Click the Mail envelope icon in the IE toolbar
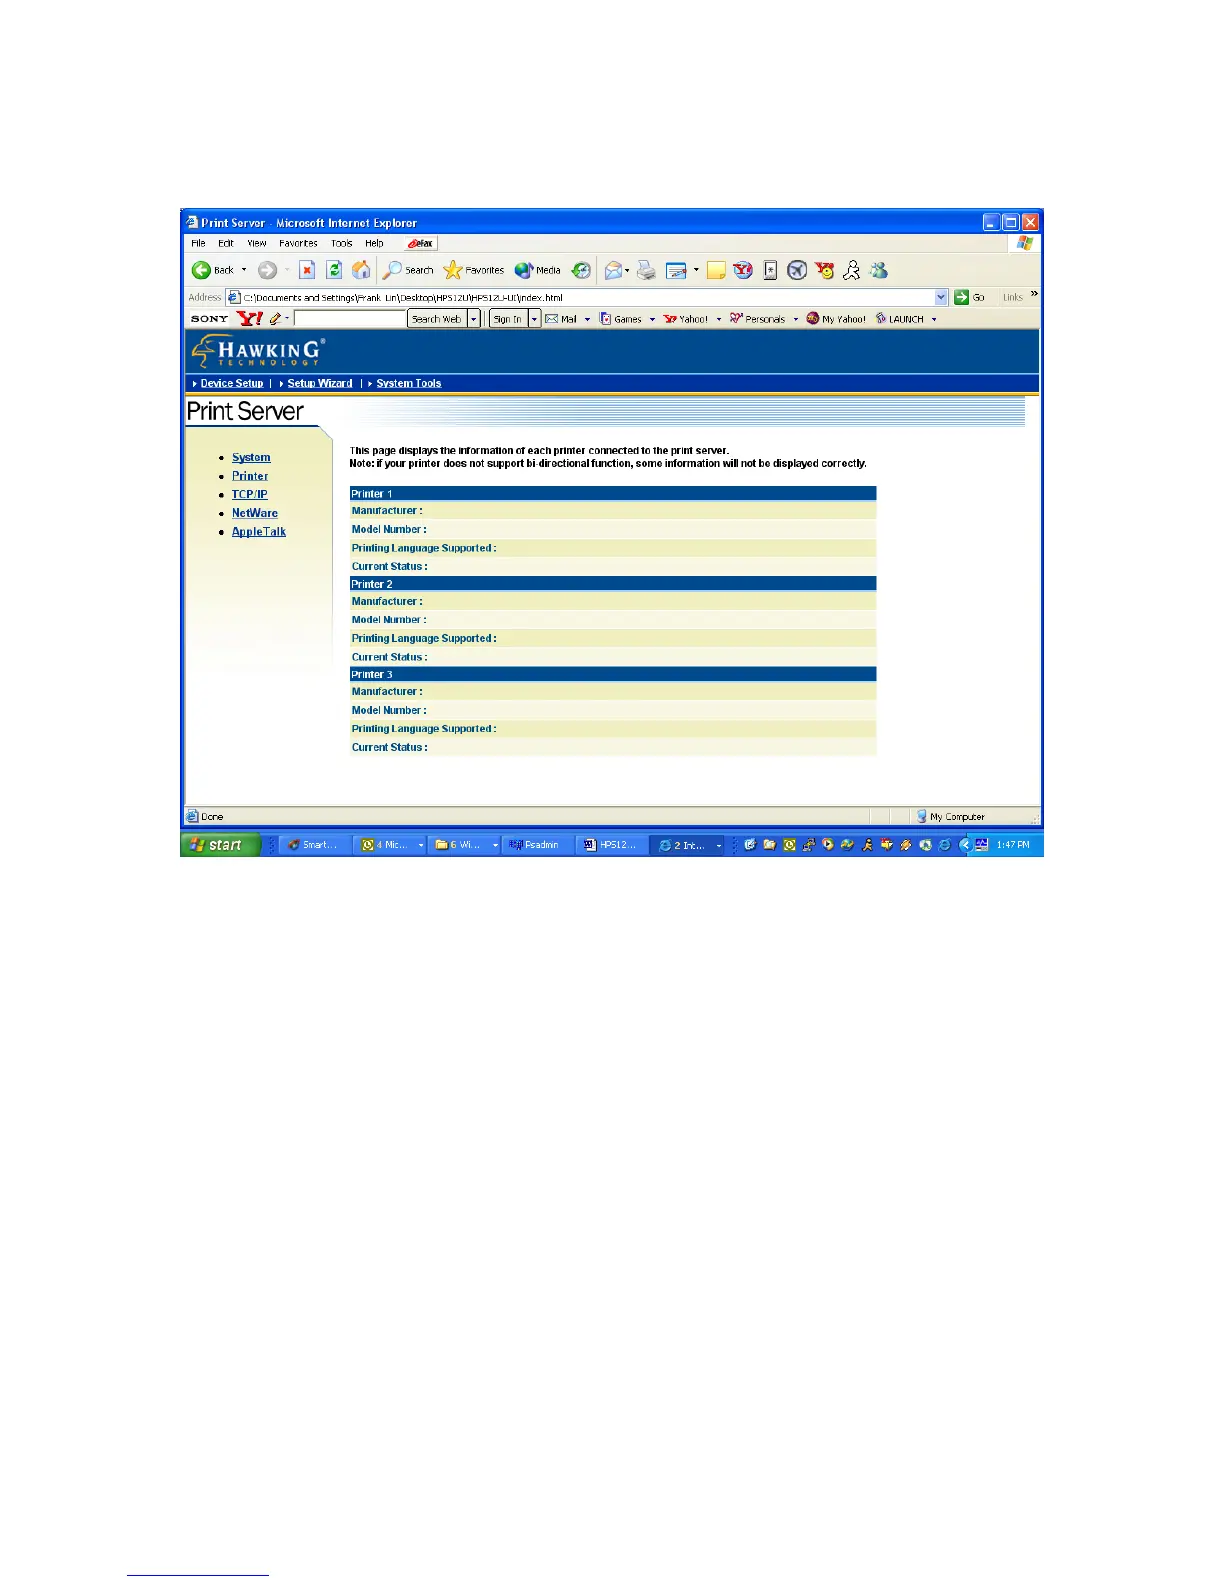This screenshot has height=1584, width=1224. pyautogui.click(x=613, y=270)
